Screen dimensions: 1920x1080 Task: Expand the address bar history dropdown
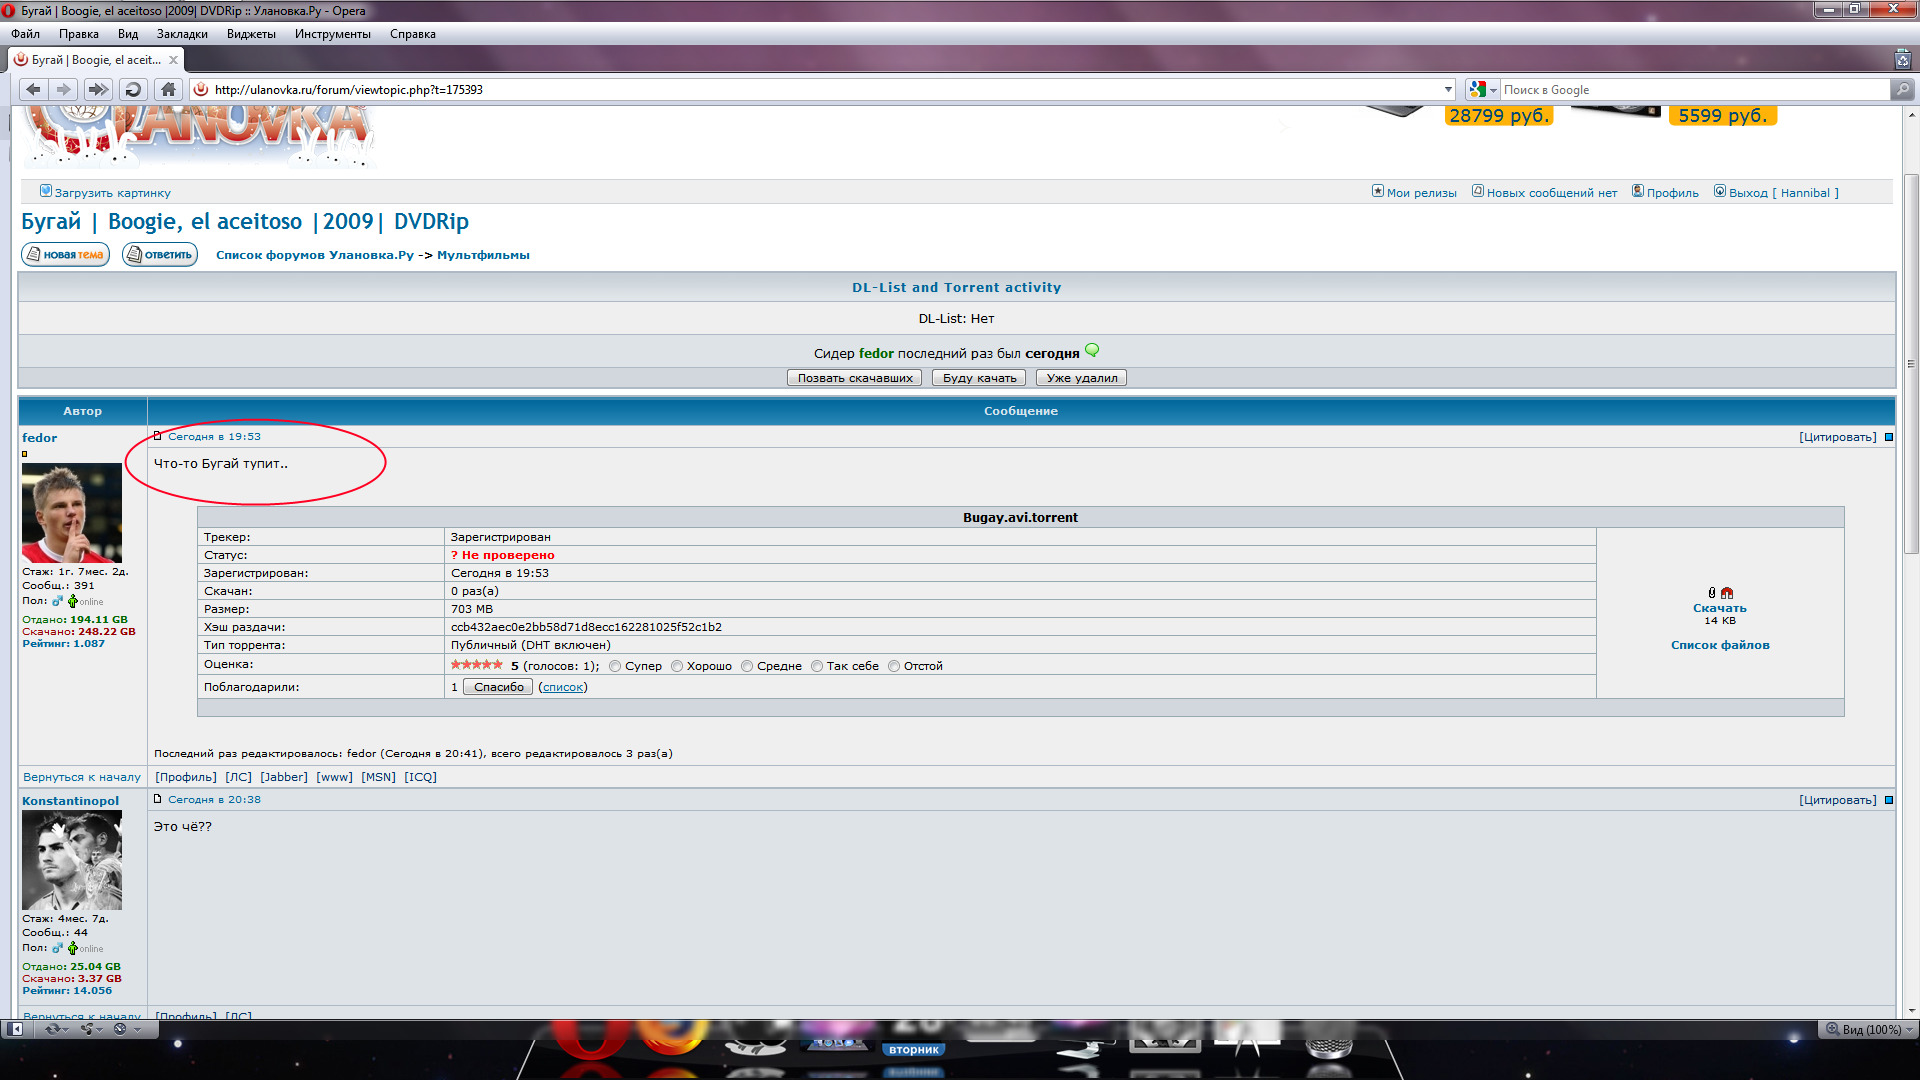pos(1448,89)
